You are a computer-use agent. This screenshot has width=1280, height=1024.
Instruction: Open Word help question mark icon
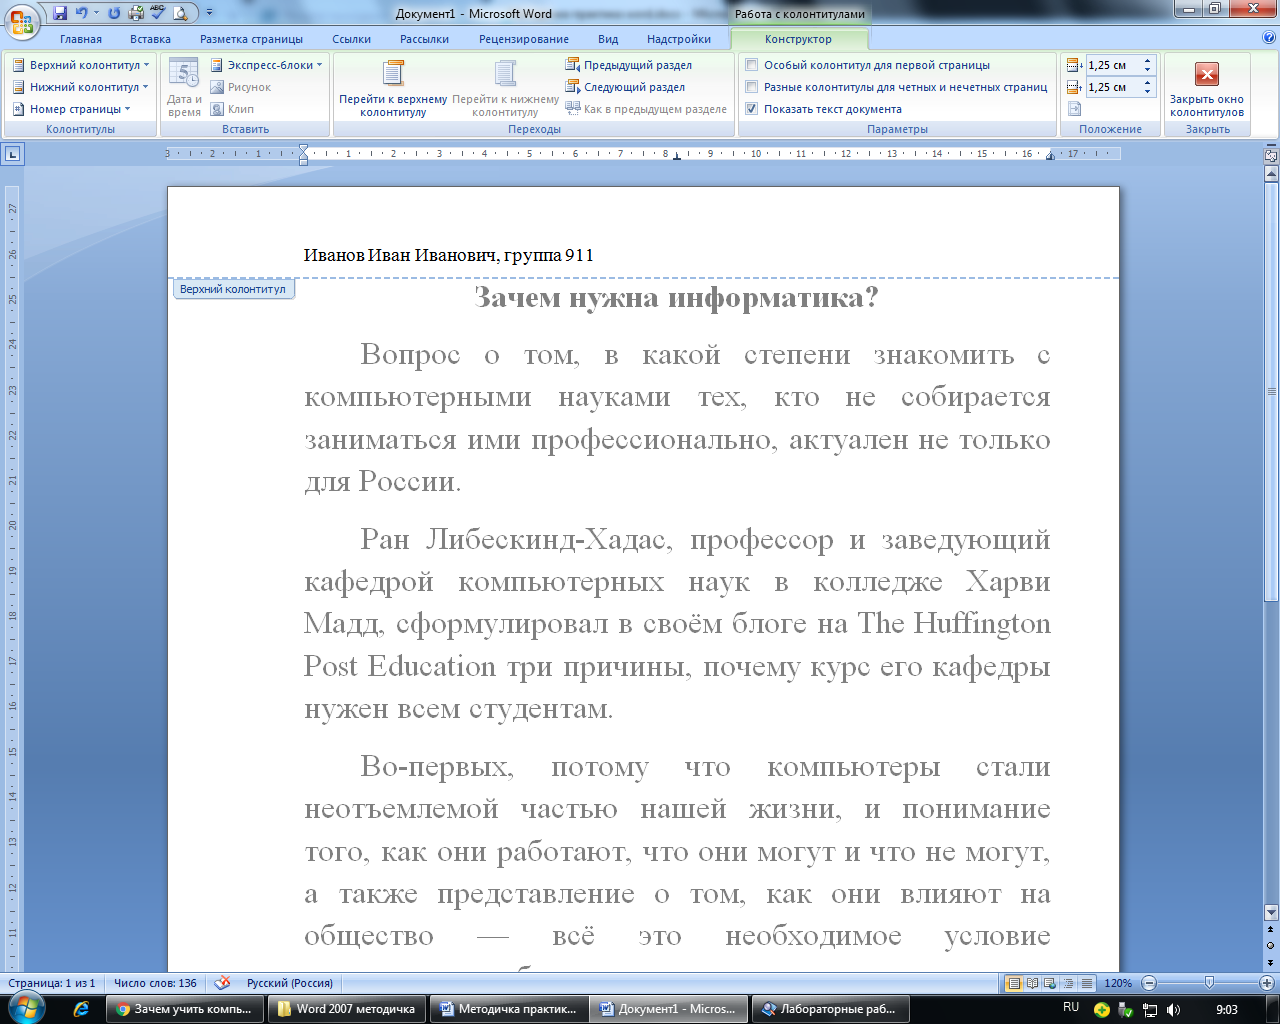(x=1269, y=38)
